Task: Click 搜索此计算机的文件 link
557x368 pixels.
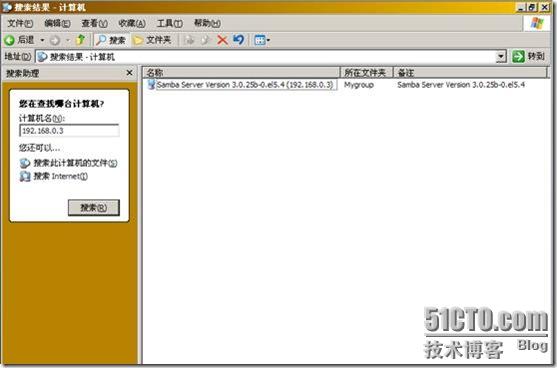Action: point(75,163)
